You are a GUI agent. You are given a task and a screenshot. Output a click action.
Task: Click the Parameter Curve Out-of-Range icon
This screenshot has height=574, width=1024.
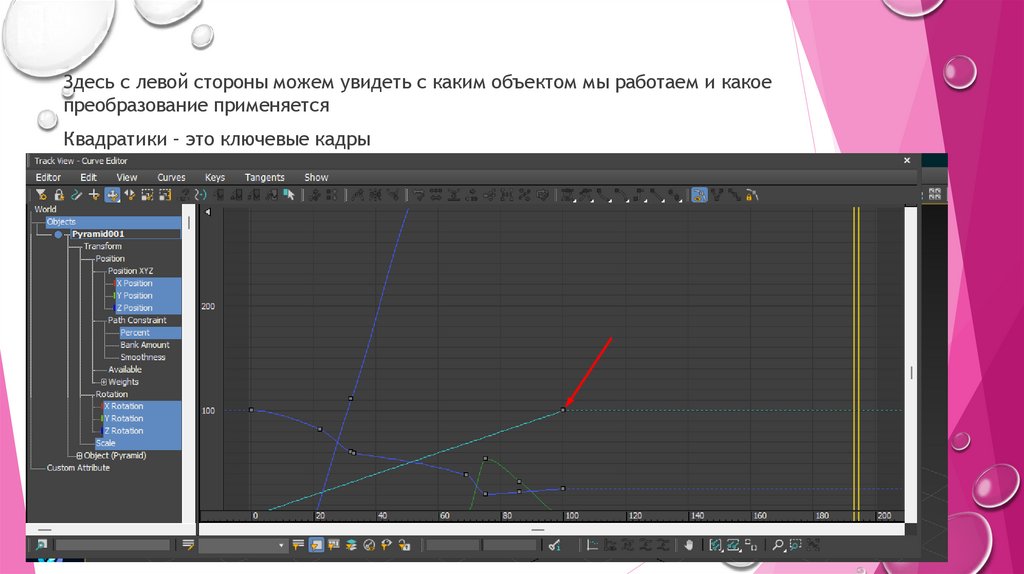(200, 195)
